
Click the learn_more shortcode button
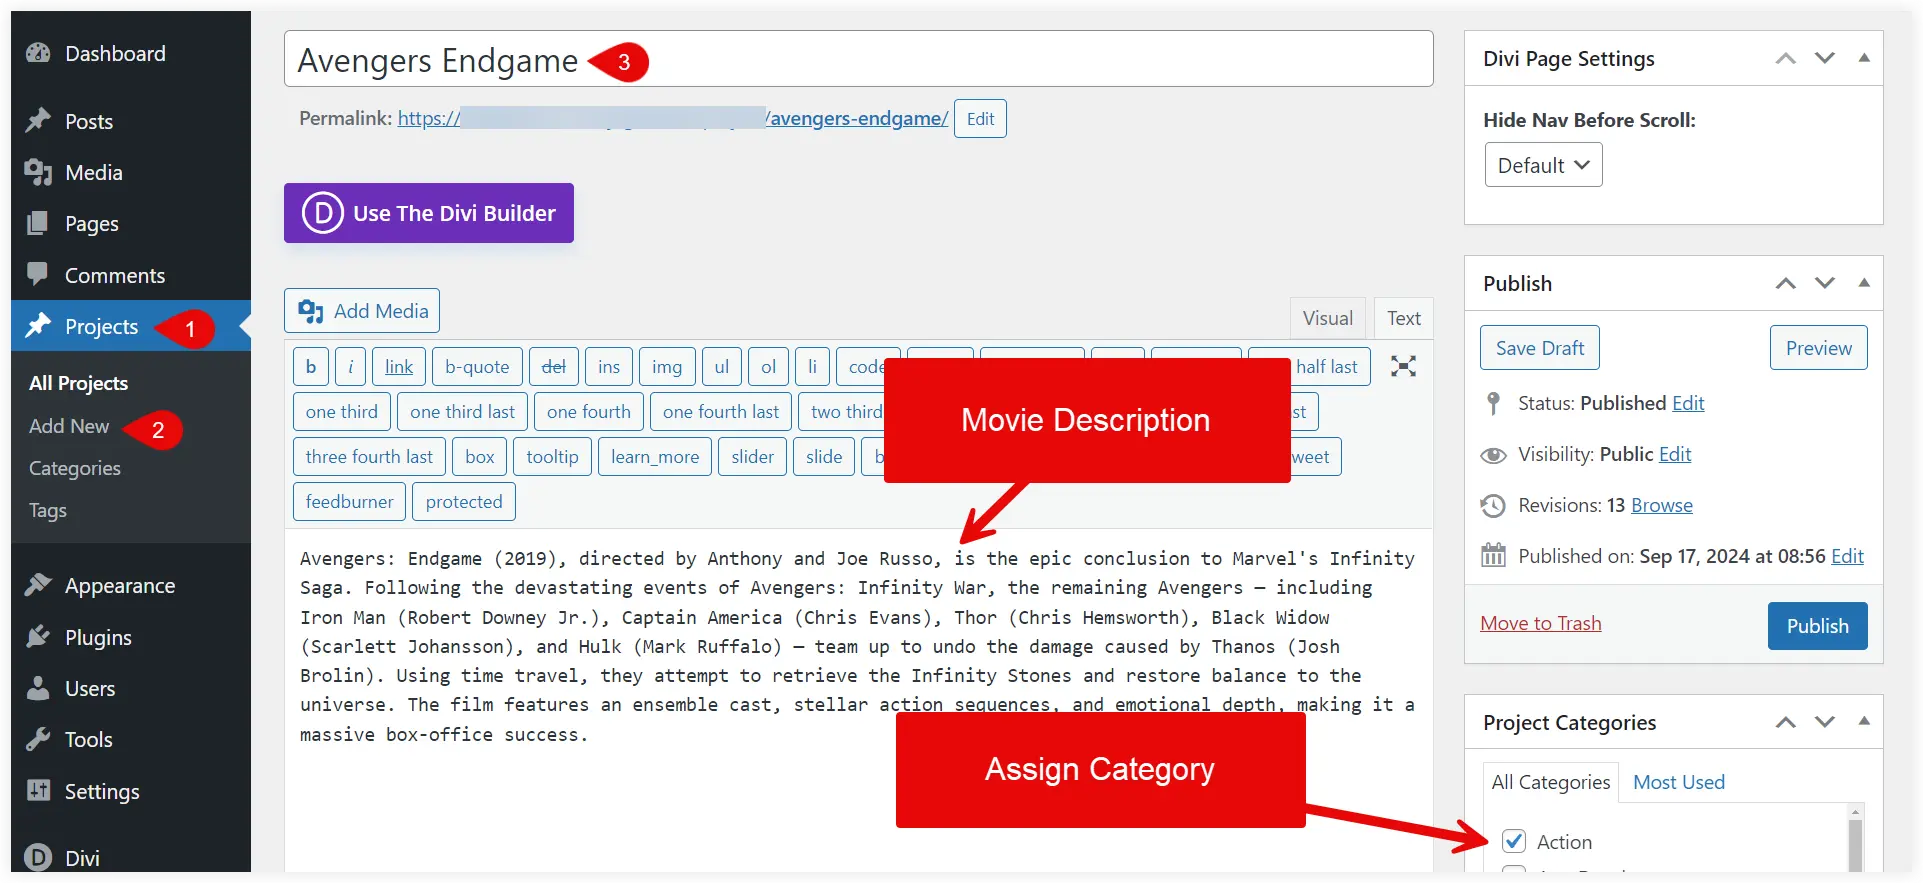655,457
